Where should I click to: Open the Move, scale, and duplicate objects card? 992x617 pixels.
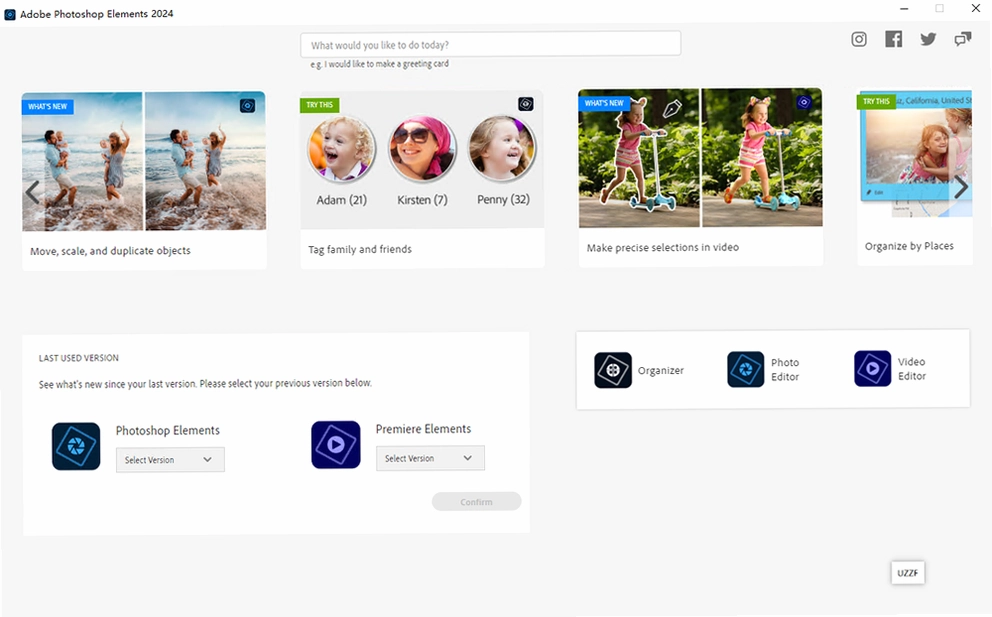pos(144,180)
